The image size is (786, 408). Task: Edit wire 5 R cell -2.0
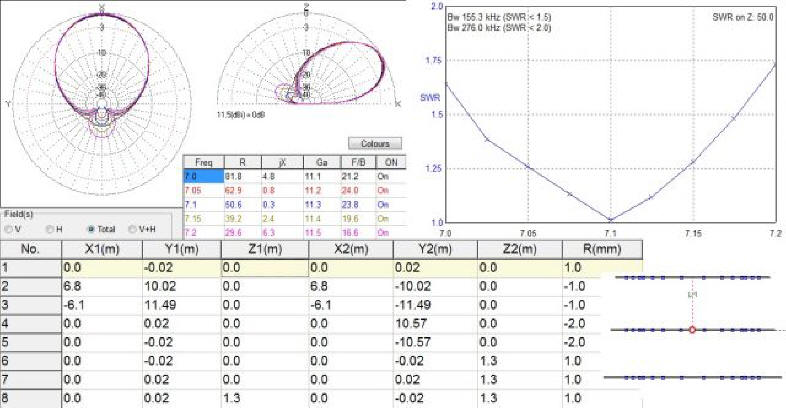[581, 342]
